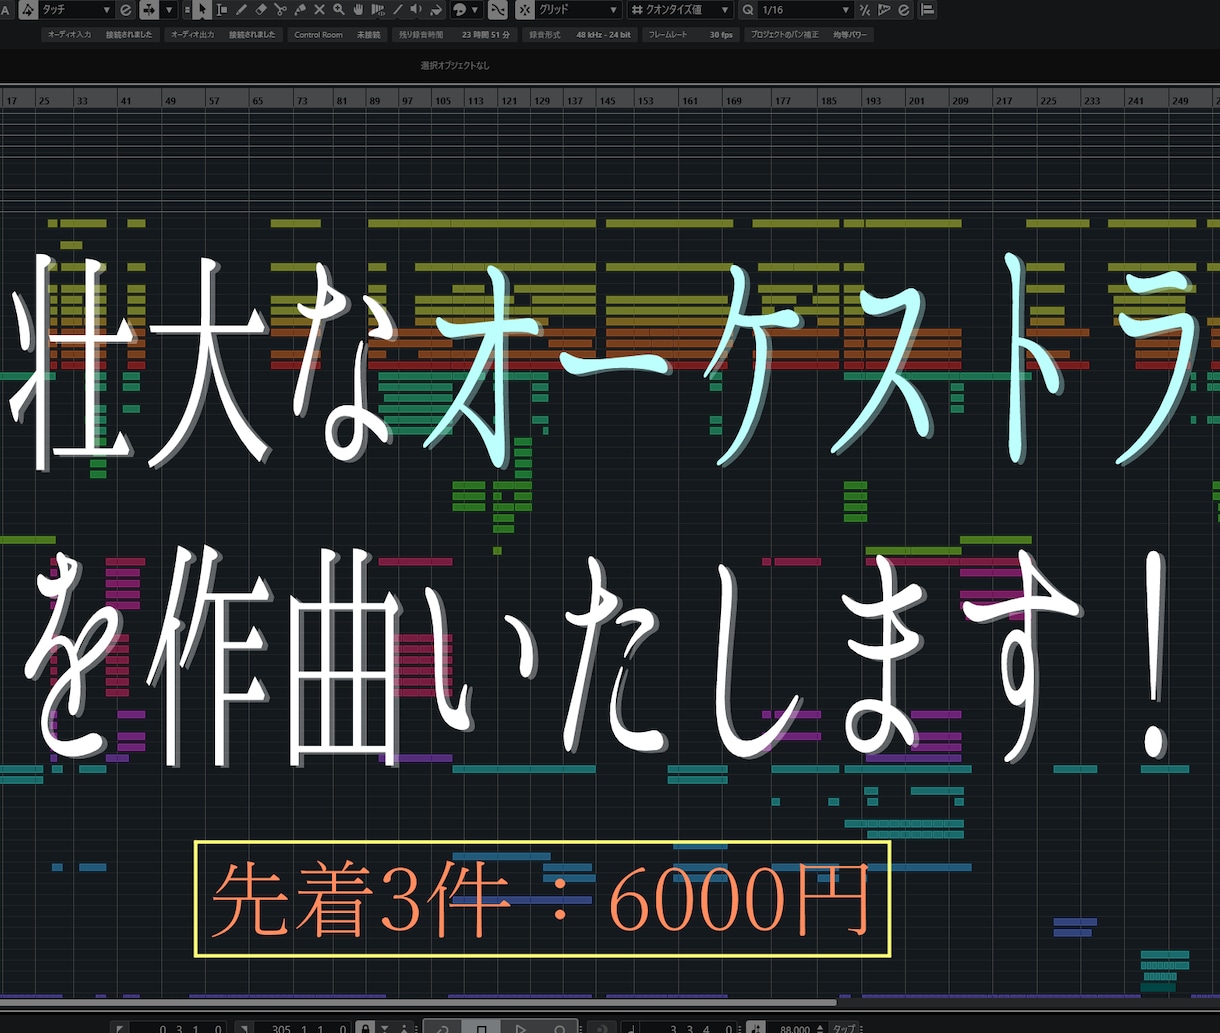This screenshot has height=1033, width=1220.
Task: Click フレームレート 30 fps field
Action: tap(691, 35)
